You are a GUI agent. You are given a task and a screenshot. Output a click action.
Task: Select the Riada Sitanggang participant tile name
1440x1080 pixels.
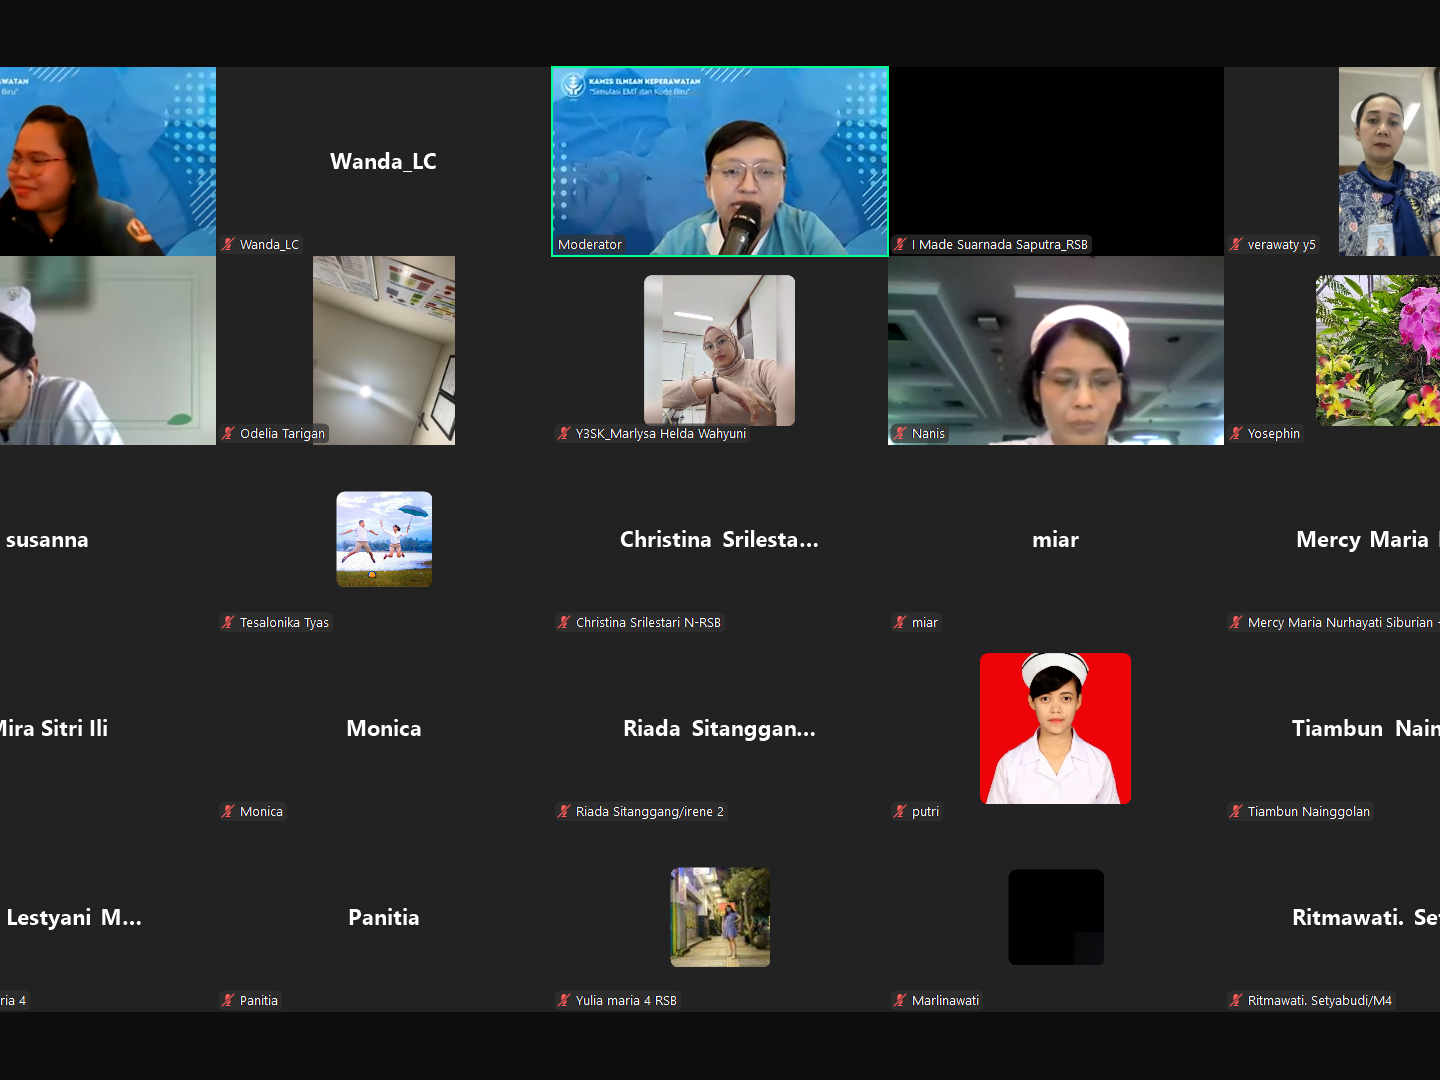pos(719,728)
